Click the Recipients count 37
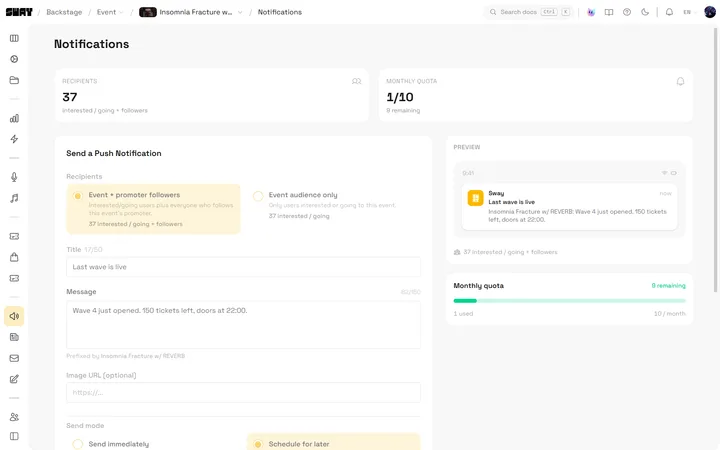Image resolution: width=720 pixels, height=450 pixels. [x=70, y=97]
